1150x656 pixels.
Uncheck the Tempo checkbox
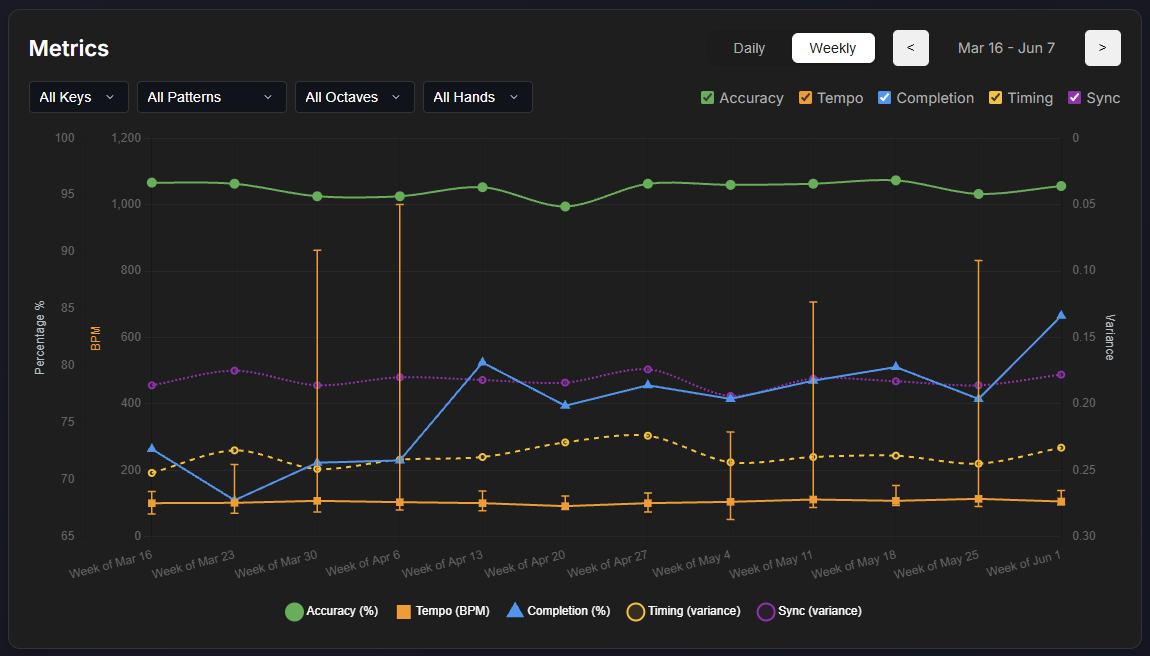point(805,98)
